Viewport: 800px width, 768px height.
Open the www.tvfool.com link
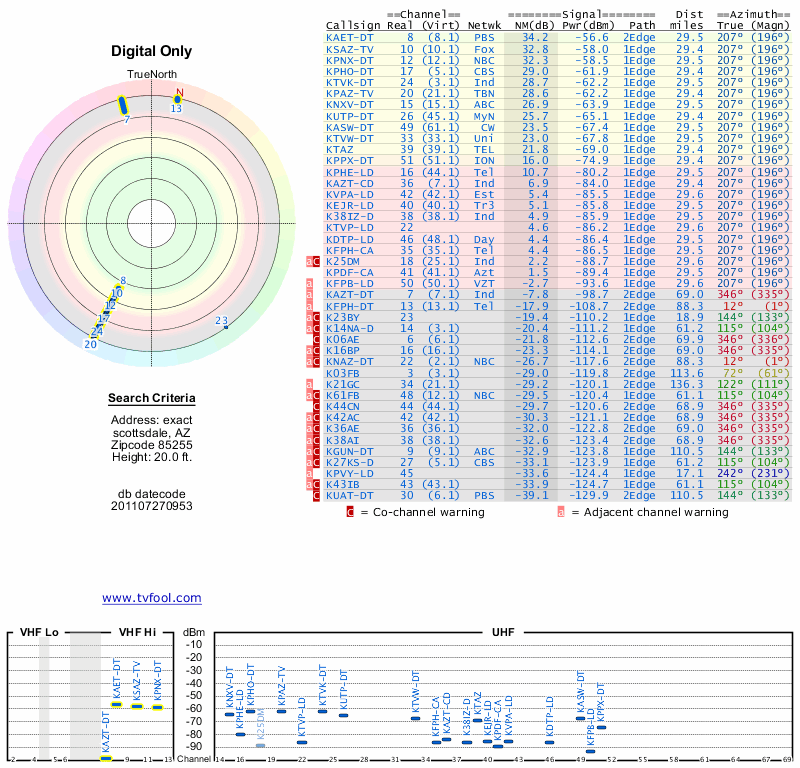pyautogui.click(x=151, y=598)
